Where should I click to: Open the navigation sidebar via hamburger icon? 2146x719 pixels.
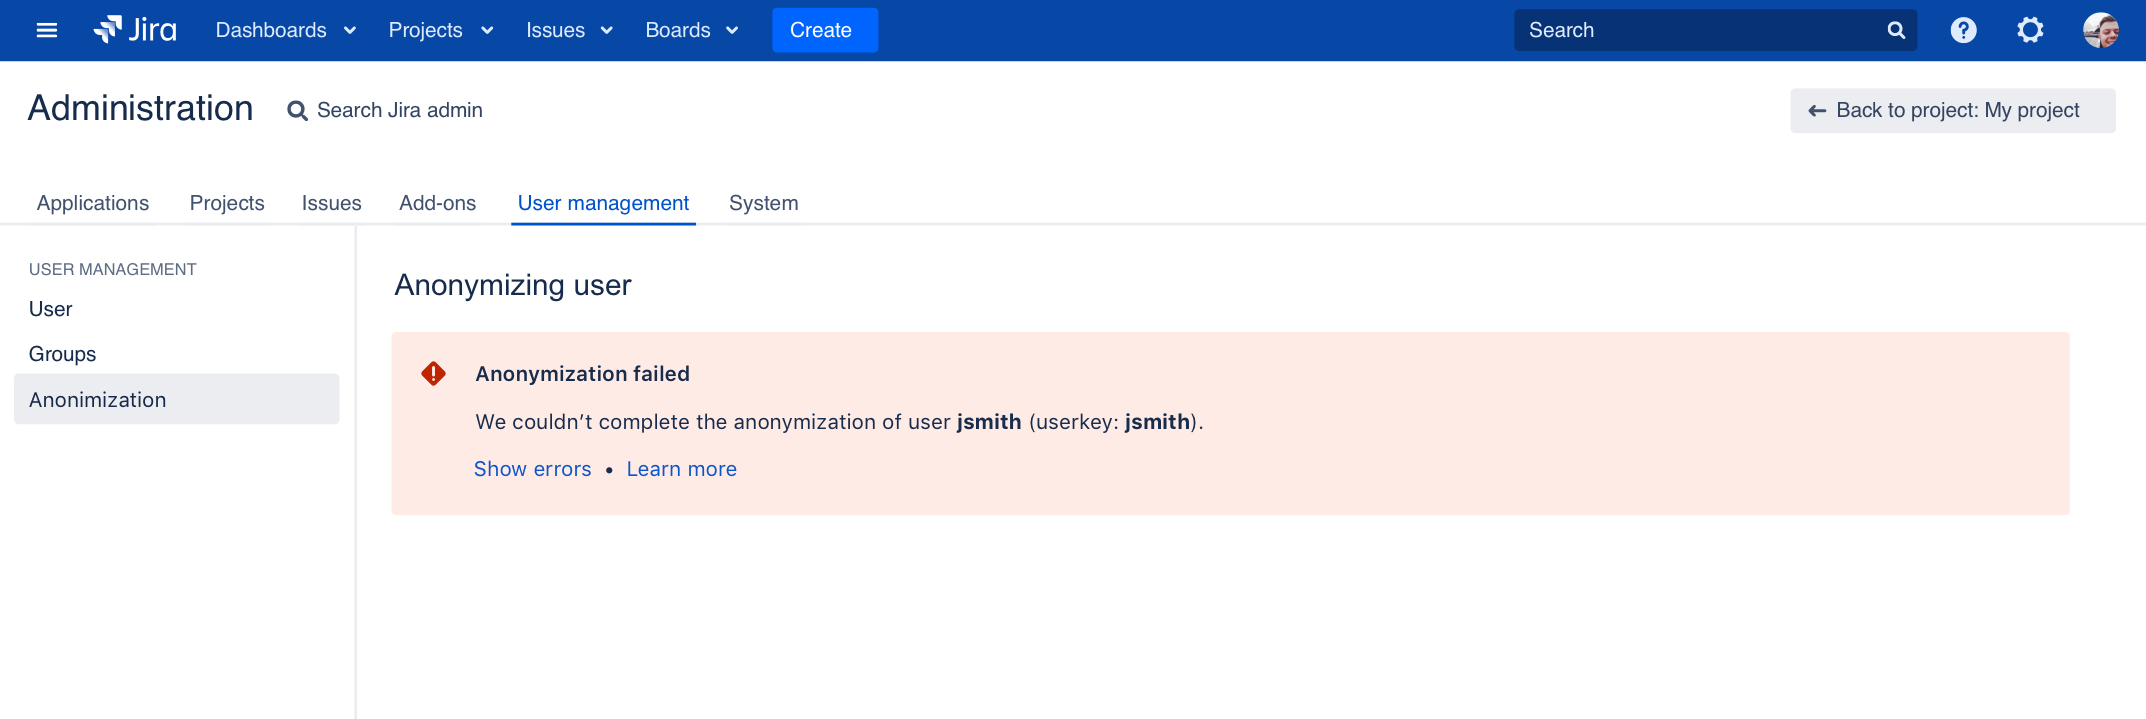46,30
